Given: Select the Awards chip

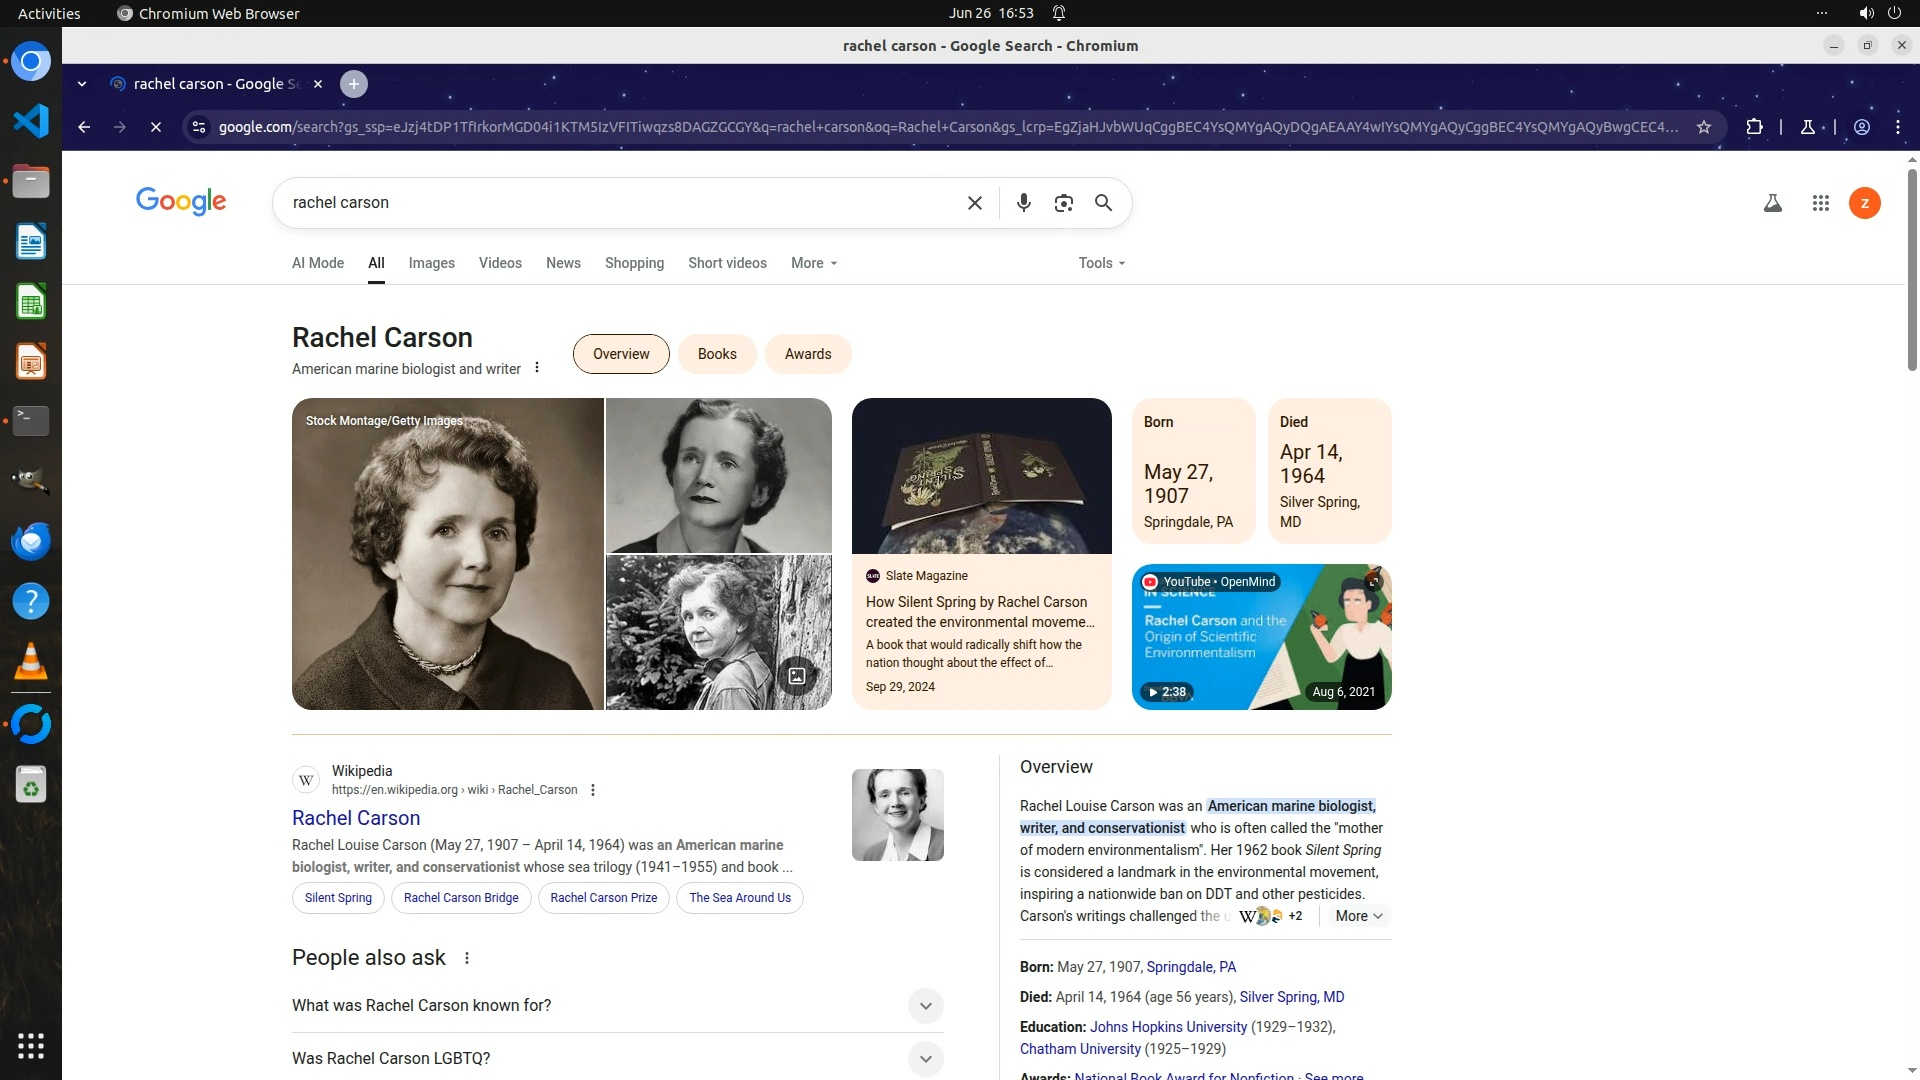Looking at the screenshot, I should [807, 354].
